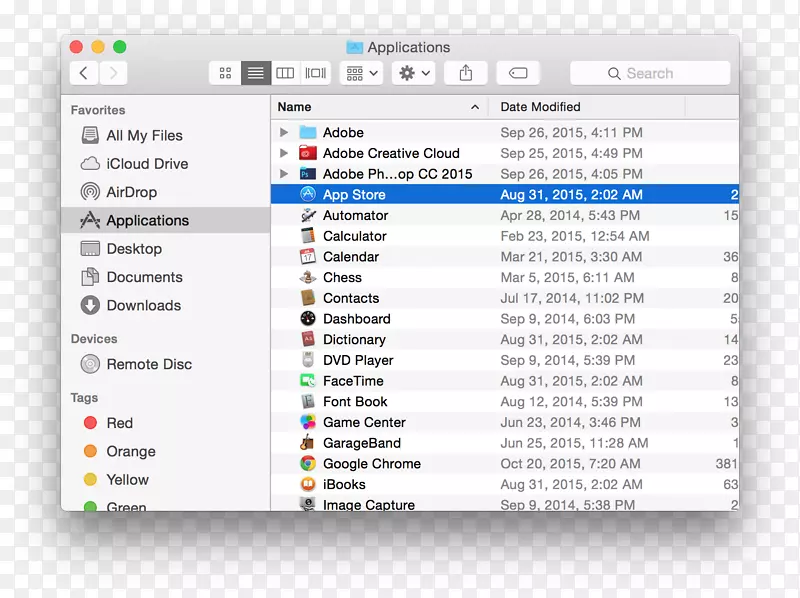Switch to column view

coord(286,73)
